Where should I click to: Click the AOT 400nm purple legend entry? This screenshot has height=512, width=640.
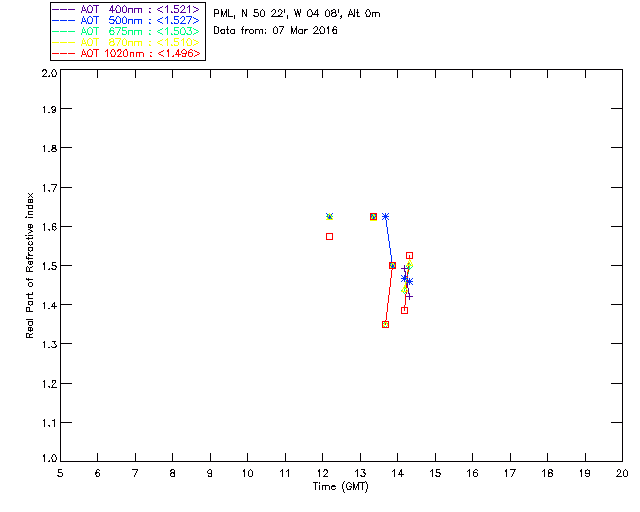(126, 9)
